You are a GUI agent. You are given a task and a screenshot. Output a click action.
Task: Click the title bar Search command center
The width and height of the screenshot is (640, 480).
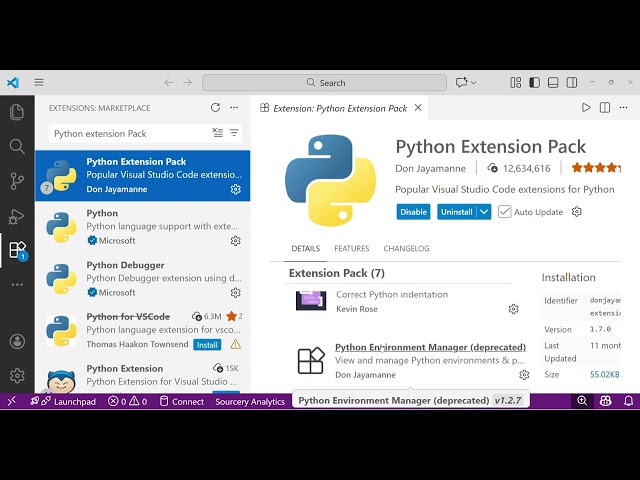[x=324, y=82]
